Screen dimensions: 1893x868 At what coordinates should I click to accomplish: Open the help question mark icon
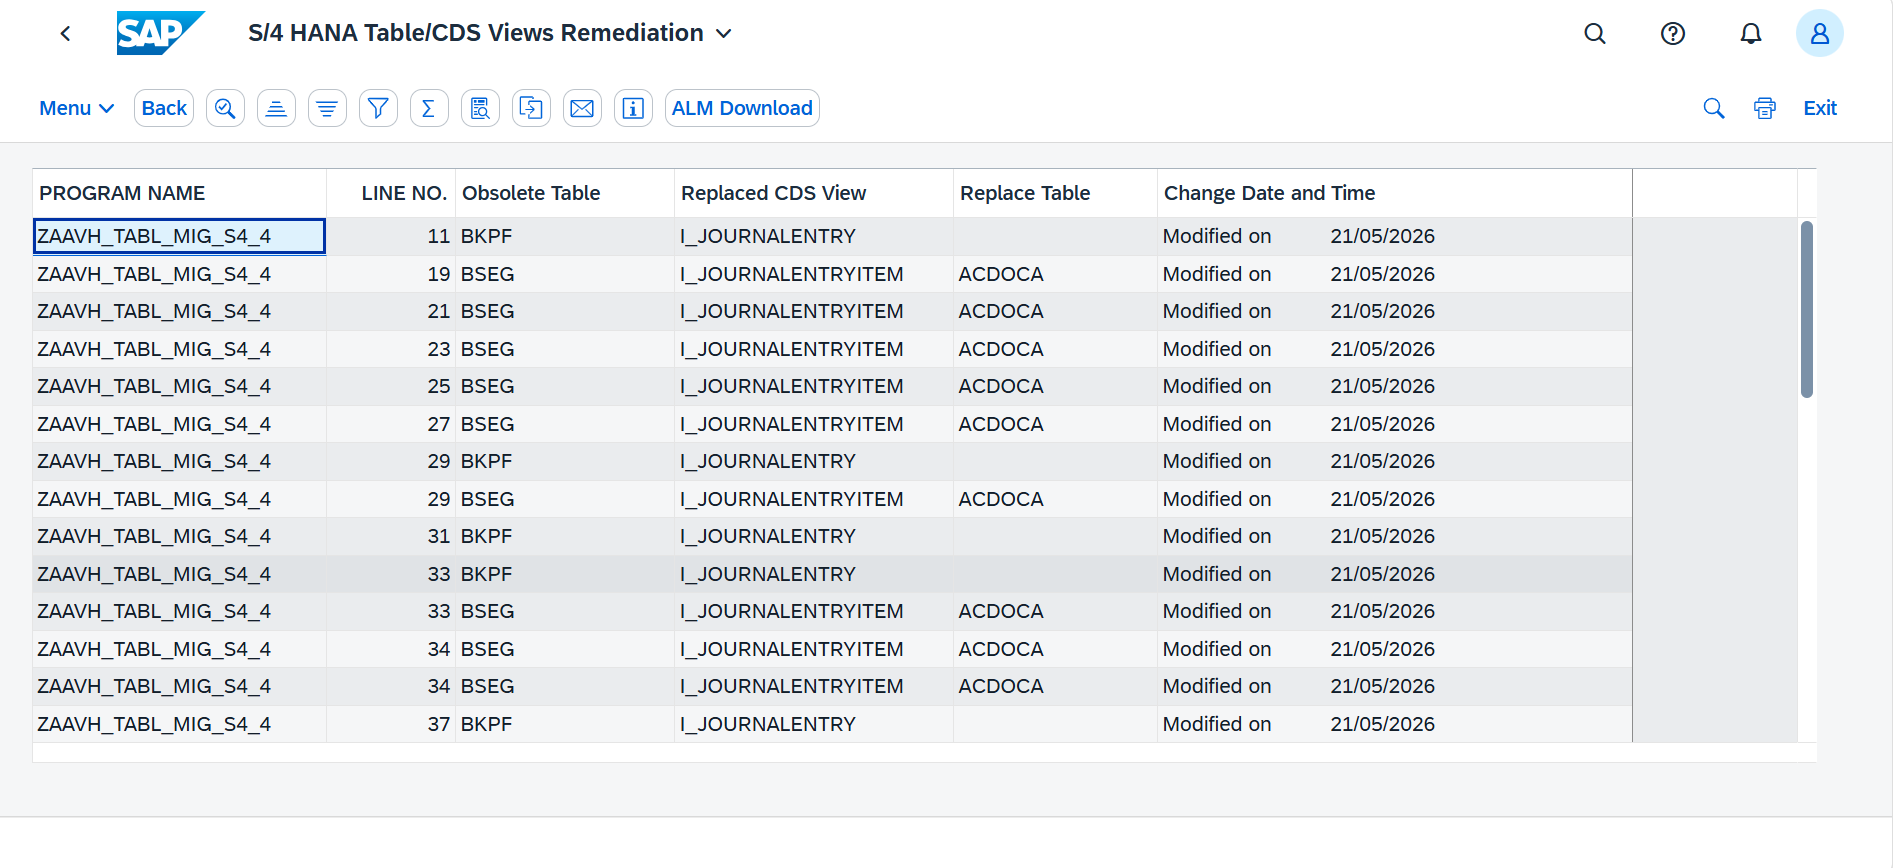1673,34
